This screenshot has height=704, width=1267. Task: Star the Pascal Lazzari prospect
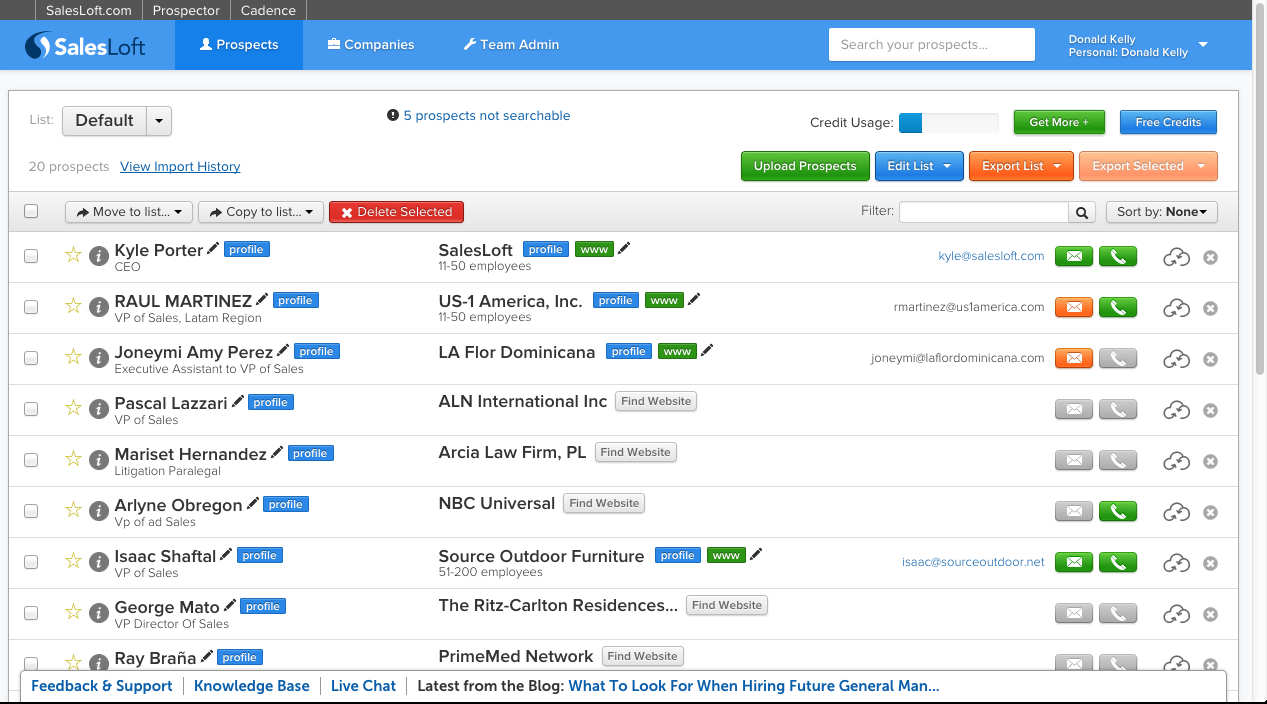pos(73,408)
